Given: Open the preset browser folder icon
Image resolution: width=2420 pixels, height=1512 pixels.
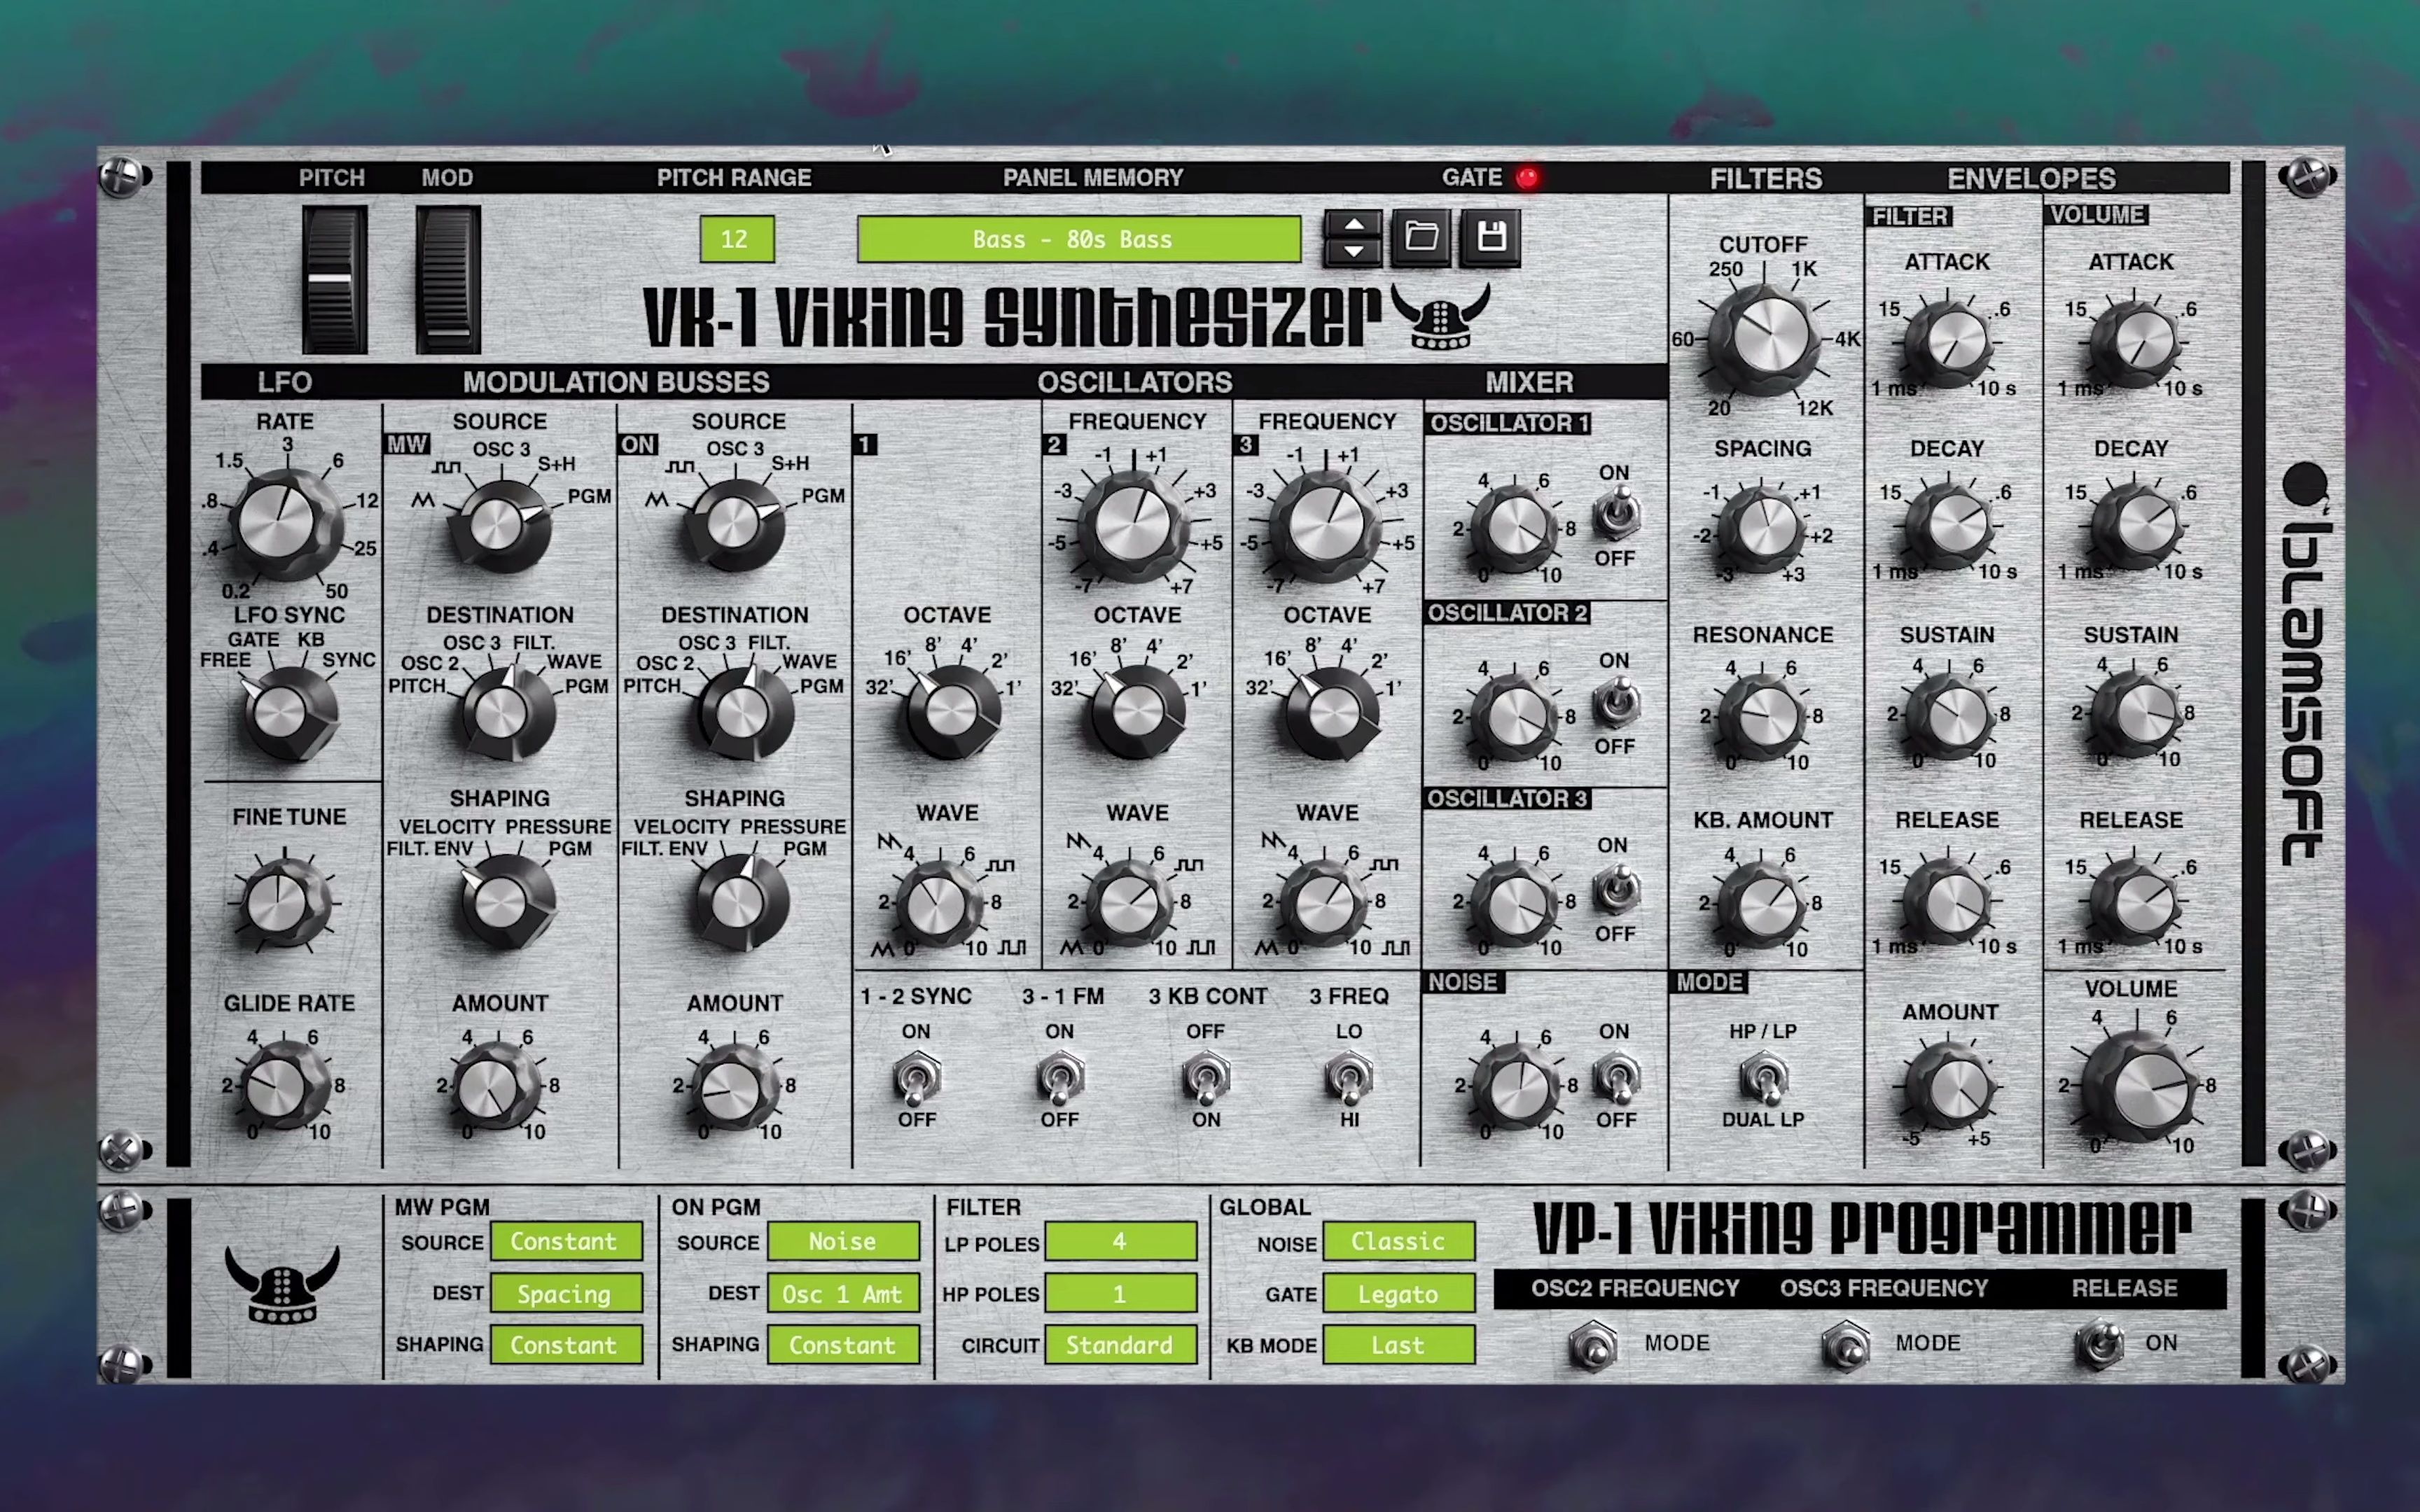Looking at the screenshot, I should tap(1421, 238).
